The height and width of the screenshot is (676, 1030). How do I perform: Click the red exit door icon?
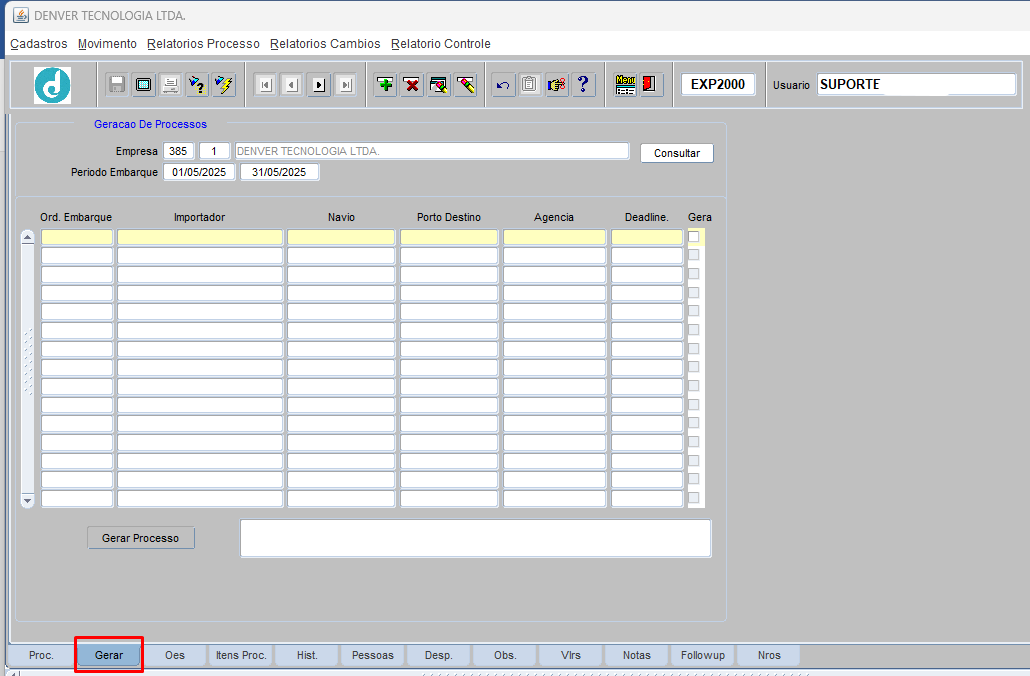click(x=651, y=85)
